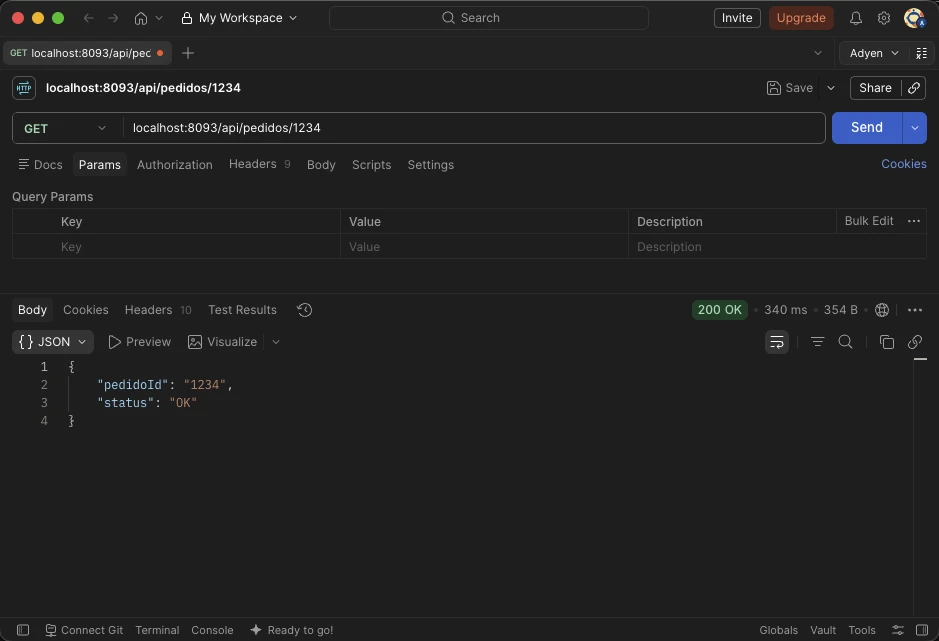Open the response history clock icon

304,310
